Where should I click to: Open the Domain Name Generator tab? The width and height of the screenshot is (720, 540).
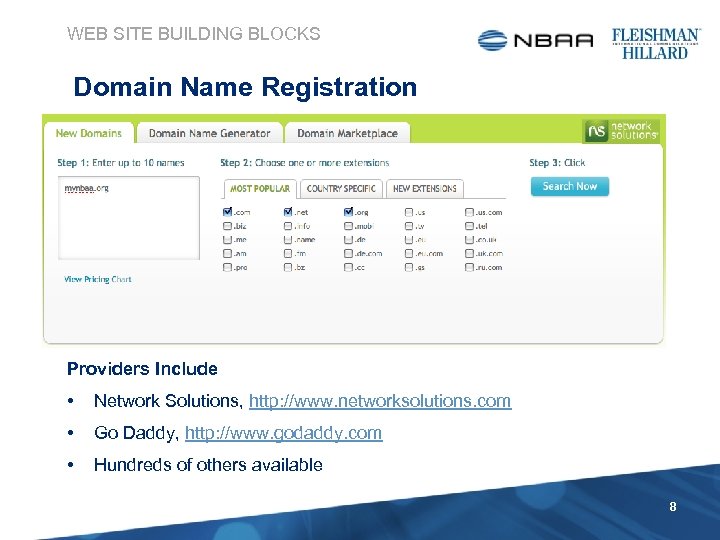pyautogui.click(x=209, y=133)
